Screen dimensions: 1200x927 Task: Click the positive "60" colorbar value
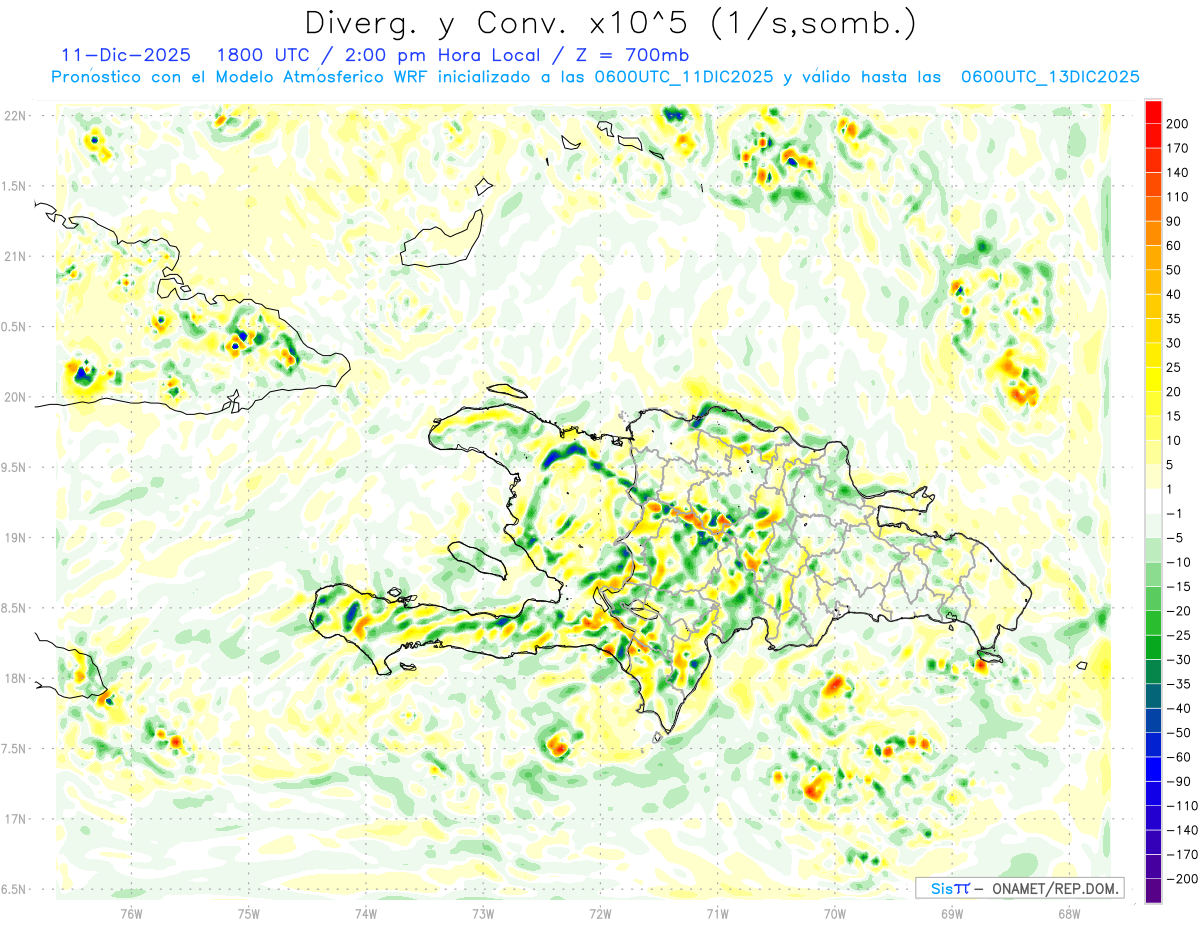point(1175,246)
